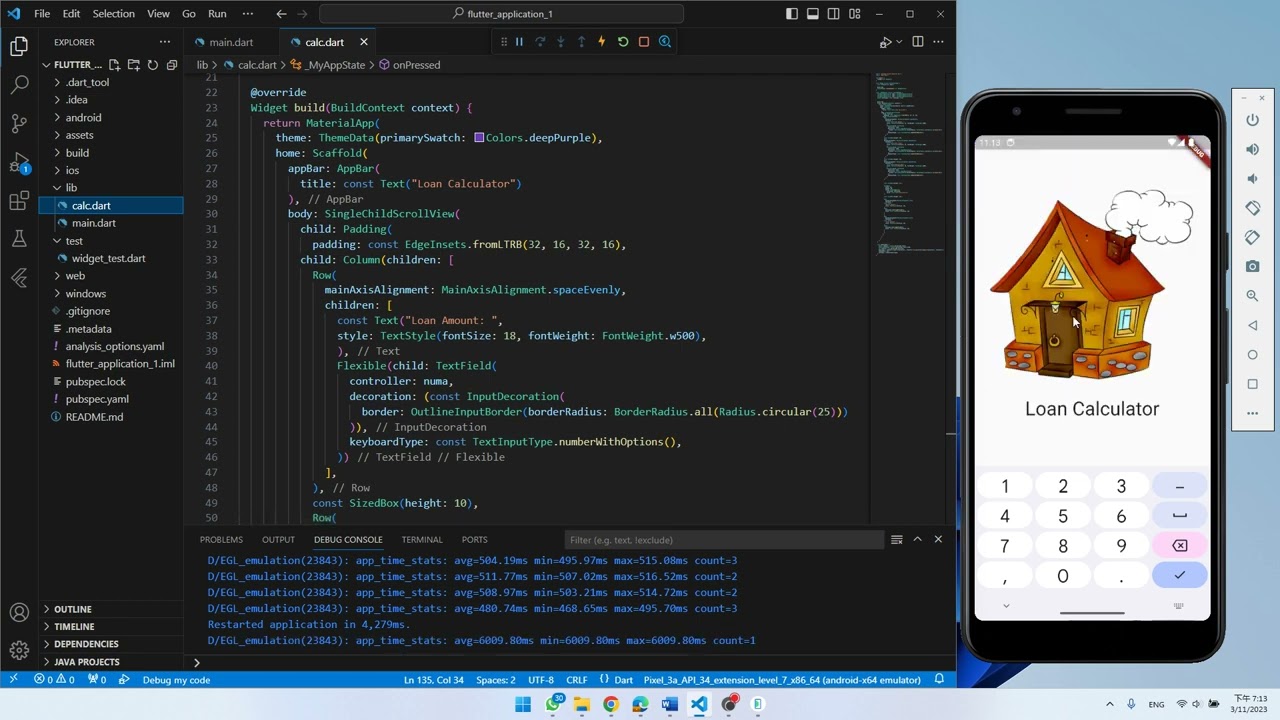Toggle the secondary side bar layout
Viewport: 1280px width, 720px height.
834,14
